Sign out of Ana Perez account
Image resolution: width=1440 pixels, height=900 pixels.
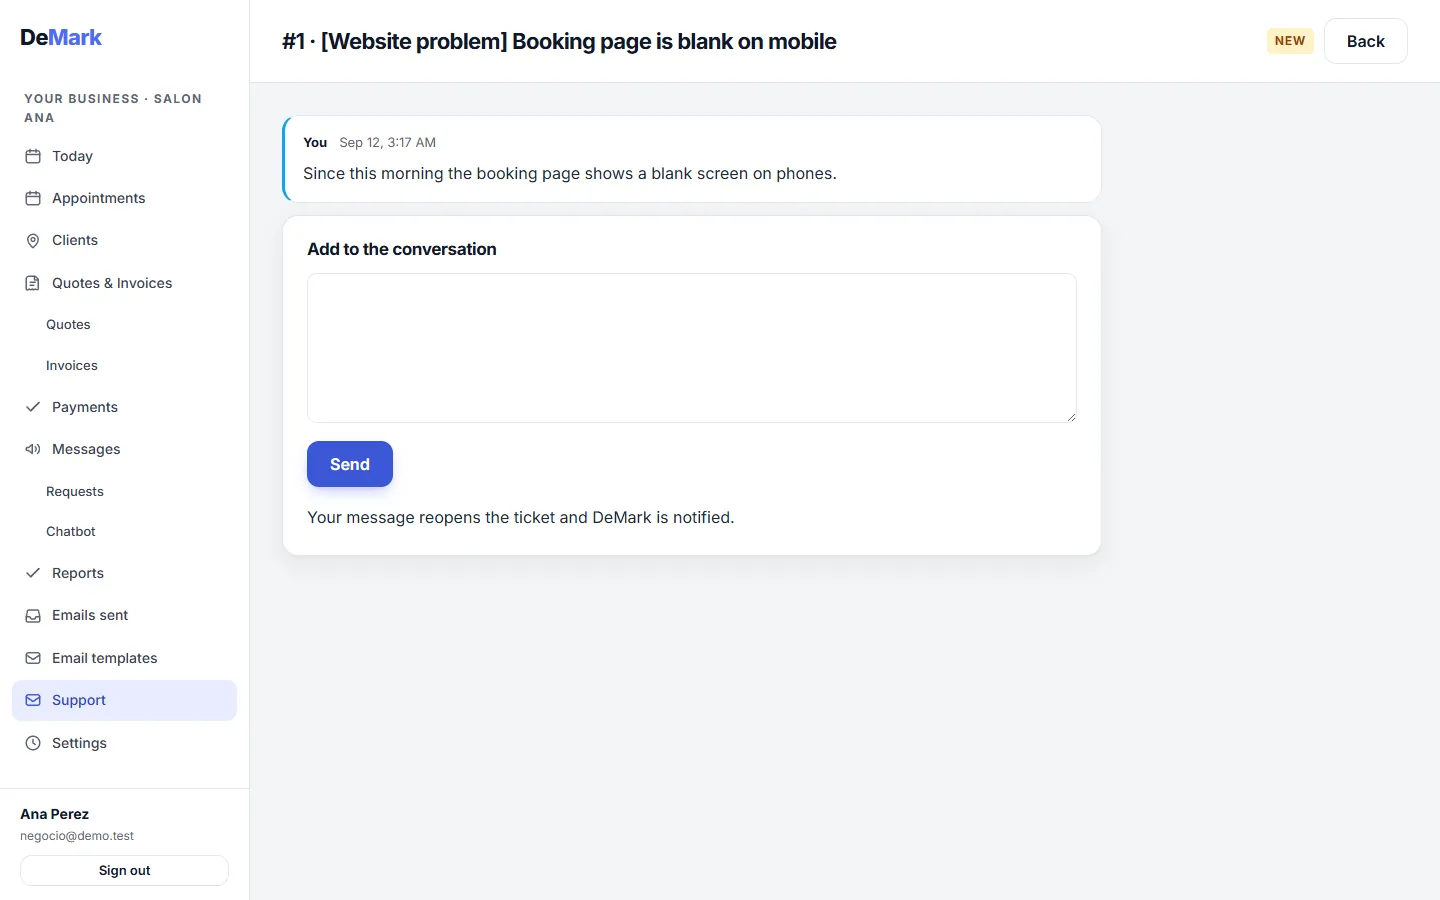coord(124,870)
